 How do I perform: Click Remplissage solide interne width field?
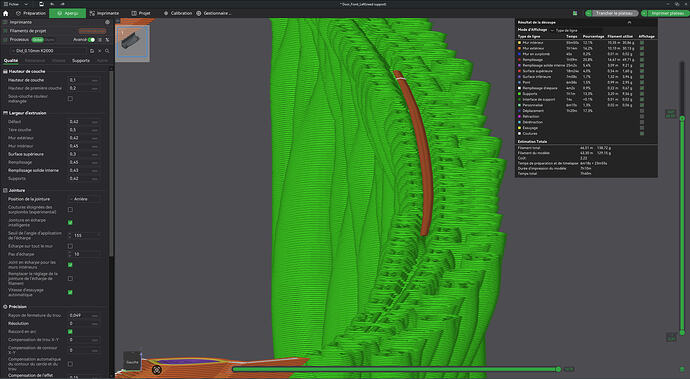tap(83, 170)
